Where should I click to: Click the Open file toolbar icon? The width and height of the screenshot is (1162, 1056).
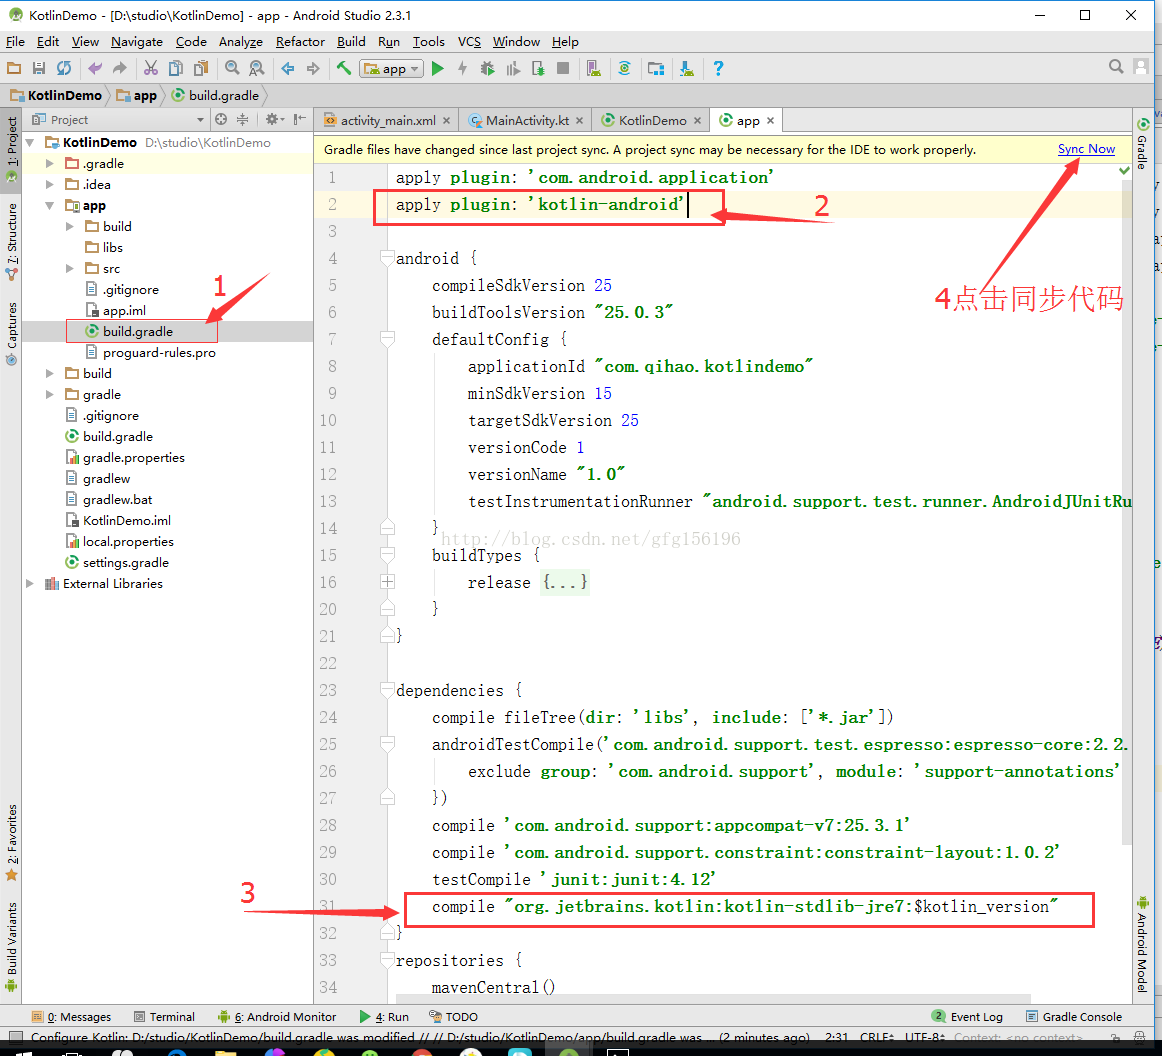(14, 68)
